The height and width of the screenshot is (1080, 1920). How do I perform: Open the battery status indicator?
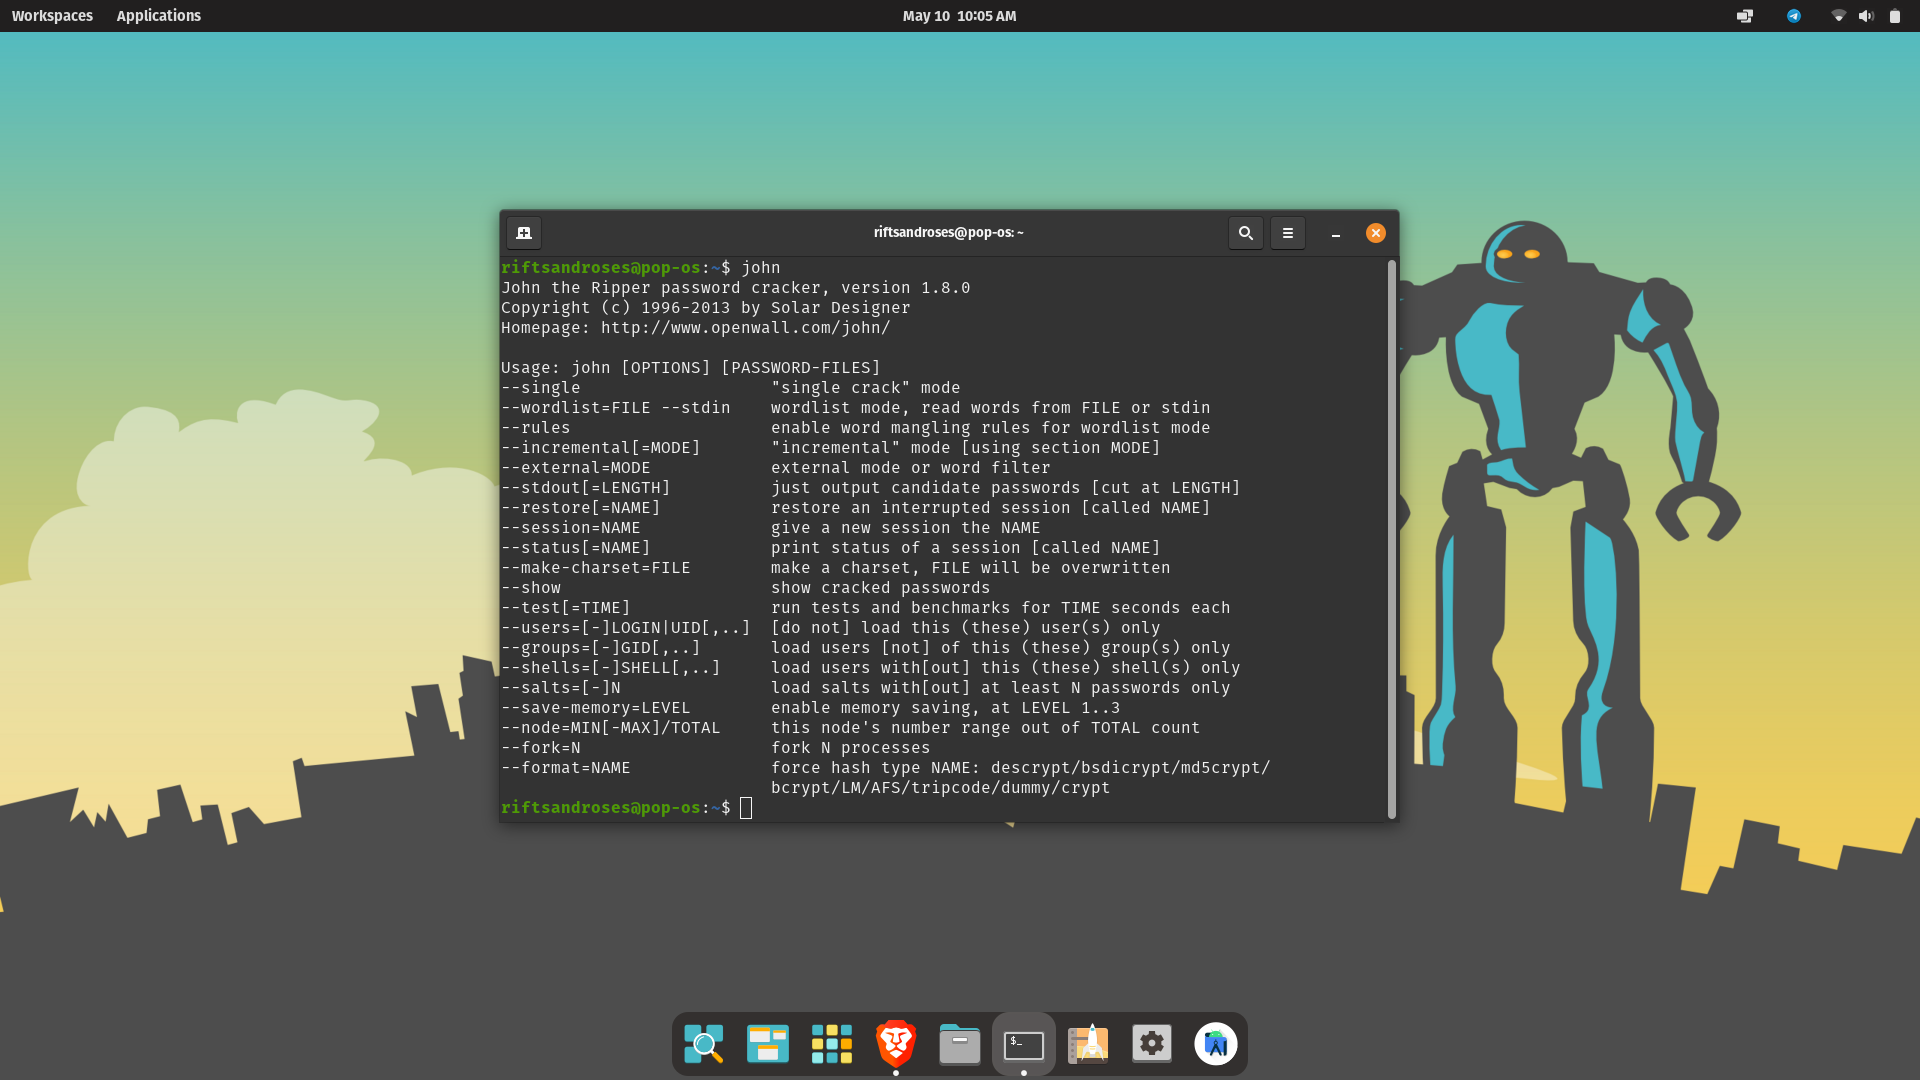click(1894, 16)
